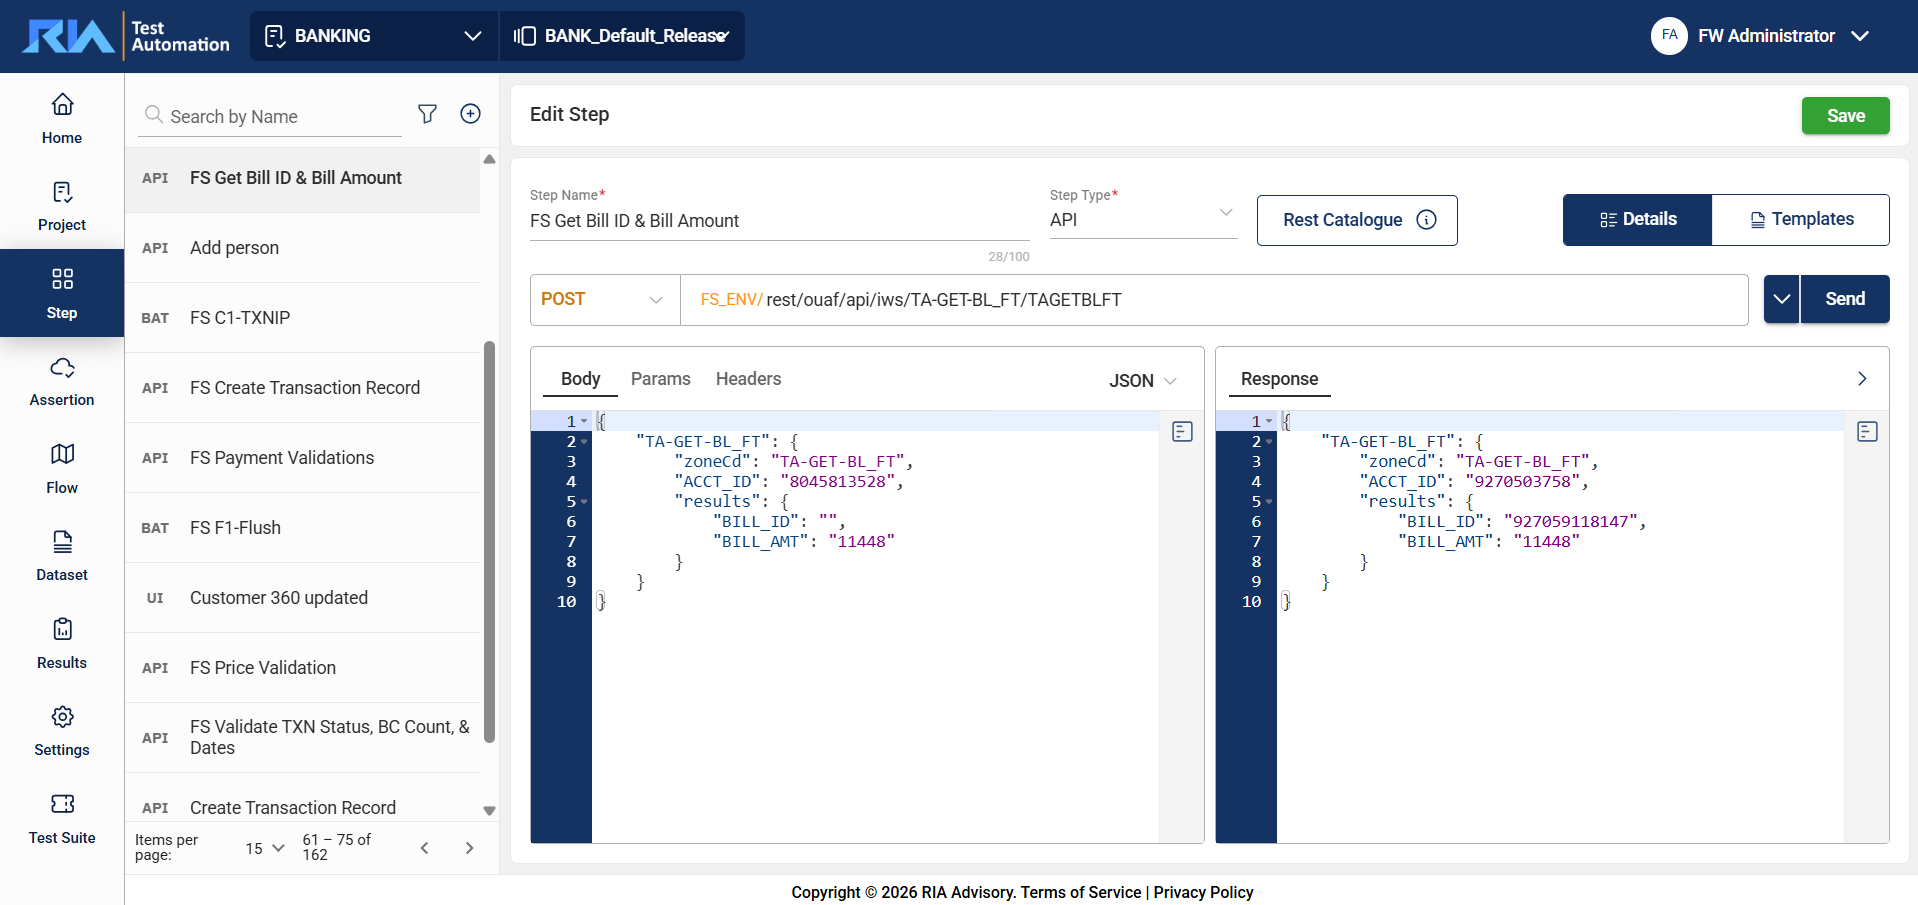Switch to the Params tab

[x=660, y=379]
